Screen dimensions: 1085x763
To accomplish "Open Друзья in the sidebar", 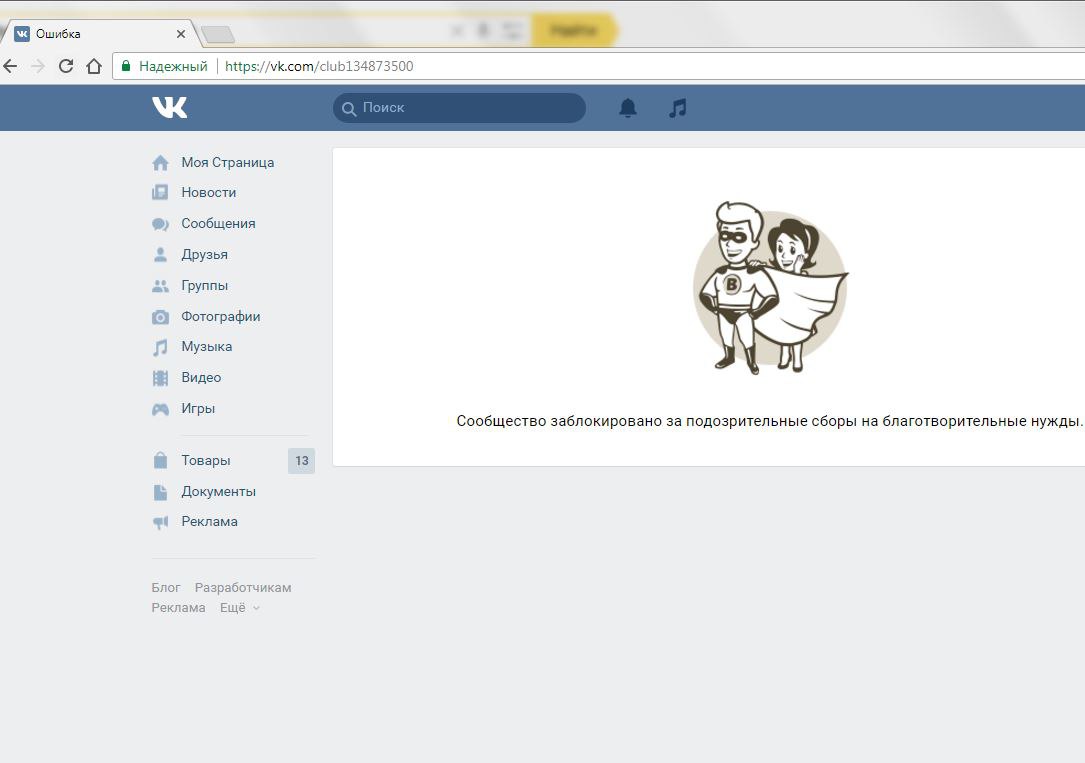I will pos(204,255).
